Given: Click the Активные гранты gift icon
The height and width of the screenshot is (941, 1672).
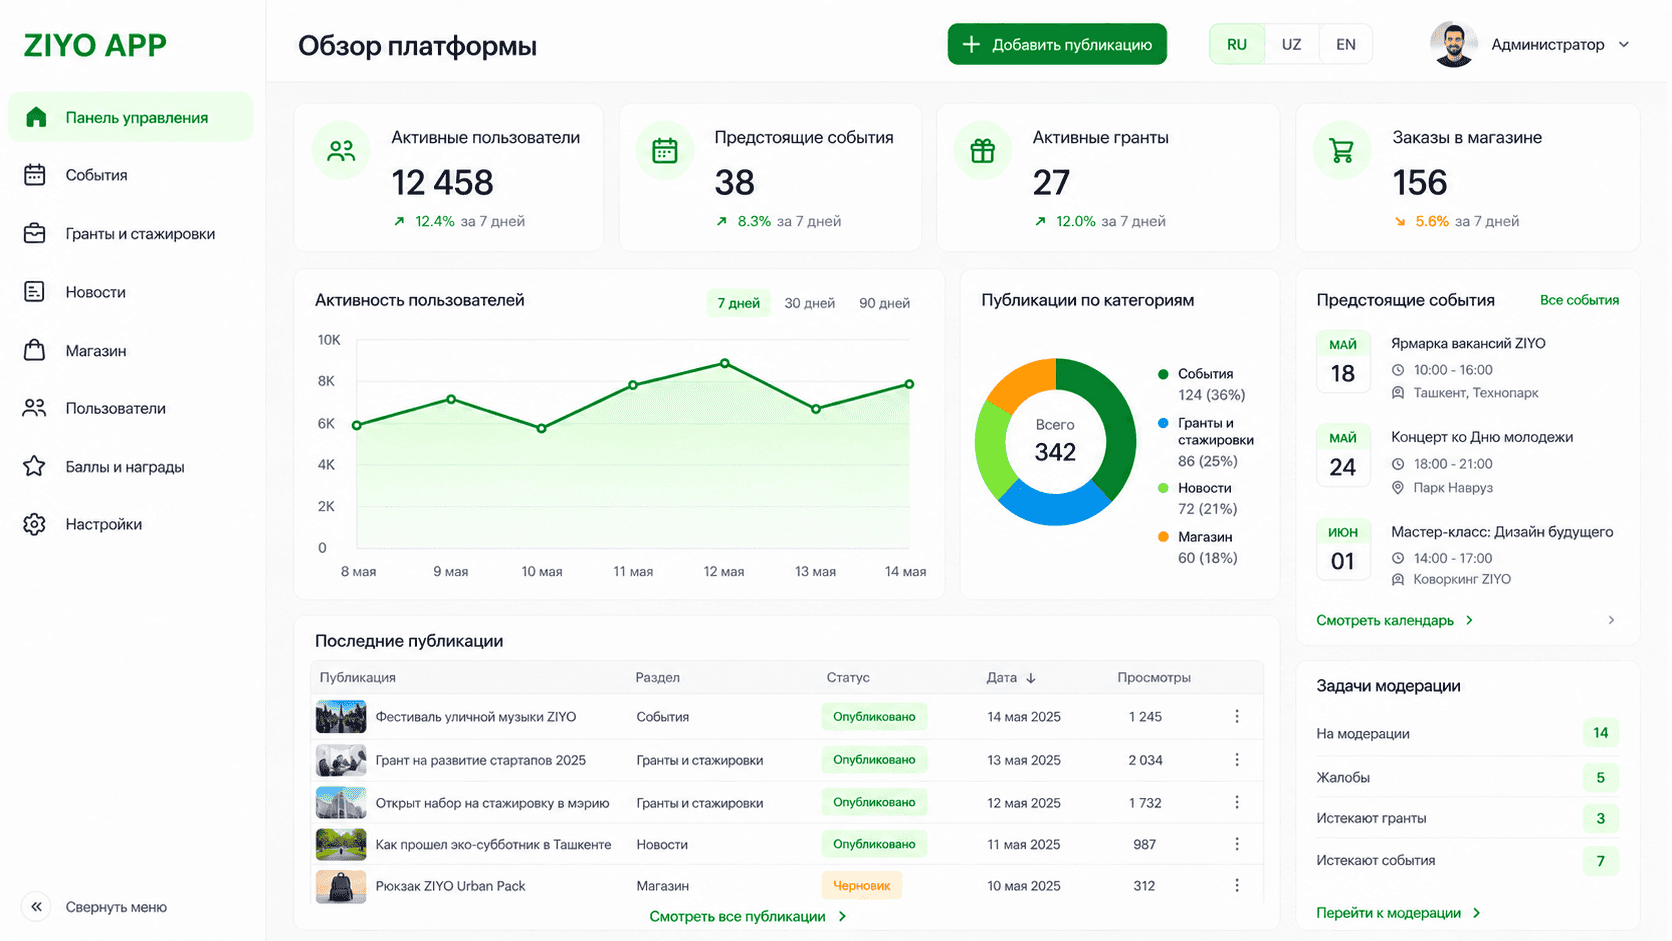Looking at the screenshot, I should (983, 151).
